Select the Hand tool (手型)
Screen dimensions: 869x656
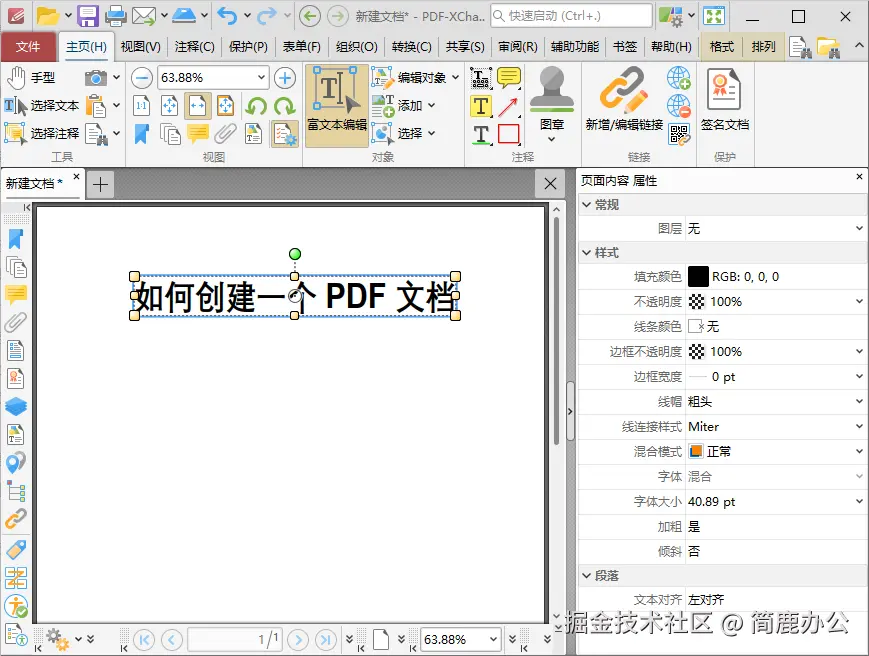[x=40, y=77]
